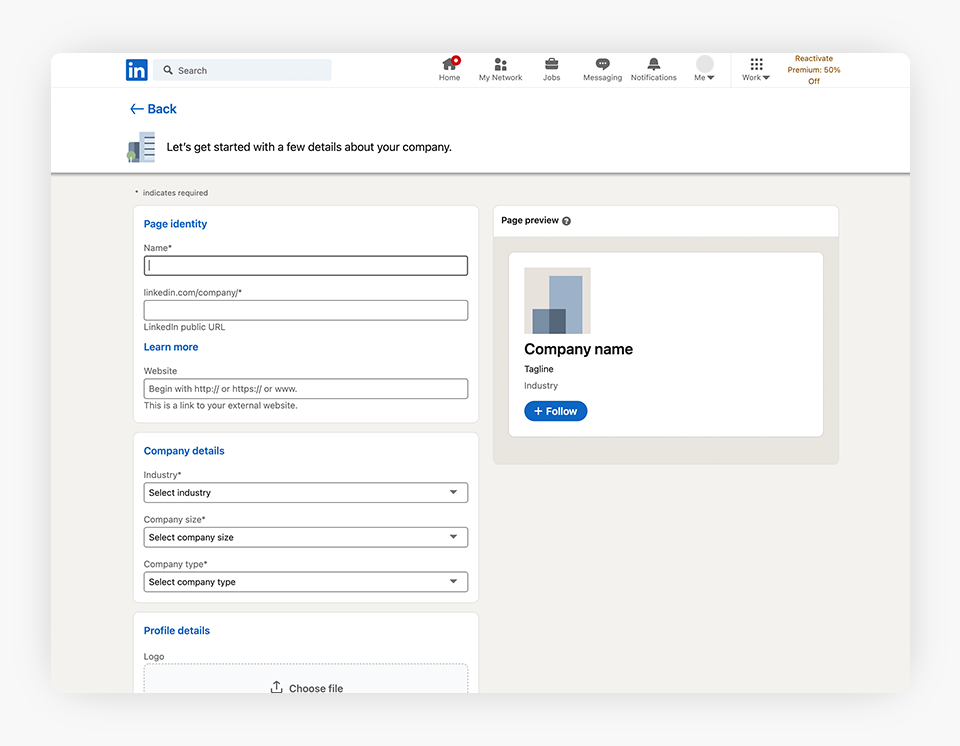Expand the Select industry dropdown
960x746 pixels.
pos(305,493)
